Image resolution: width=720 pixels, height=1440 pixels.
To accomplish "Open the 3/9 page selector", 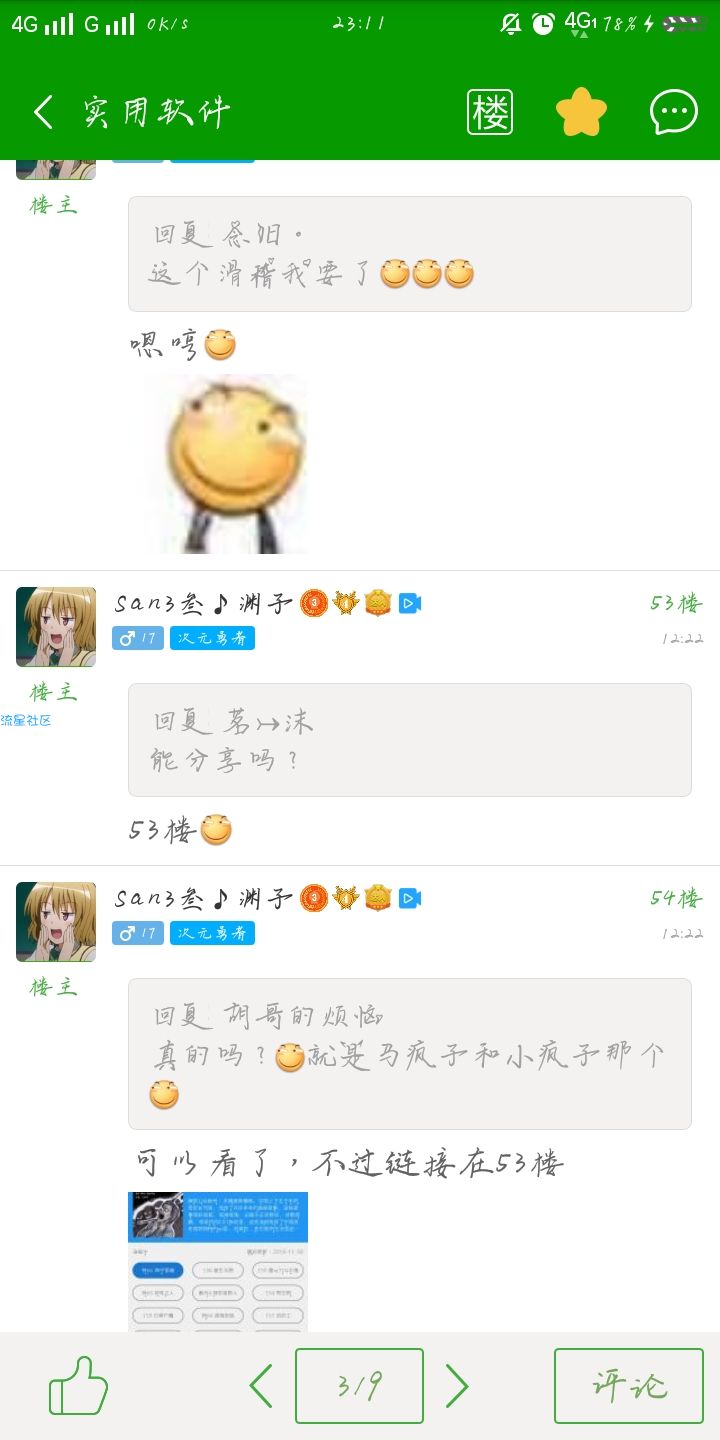I will [359, 1386].
